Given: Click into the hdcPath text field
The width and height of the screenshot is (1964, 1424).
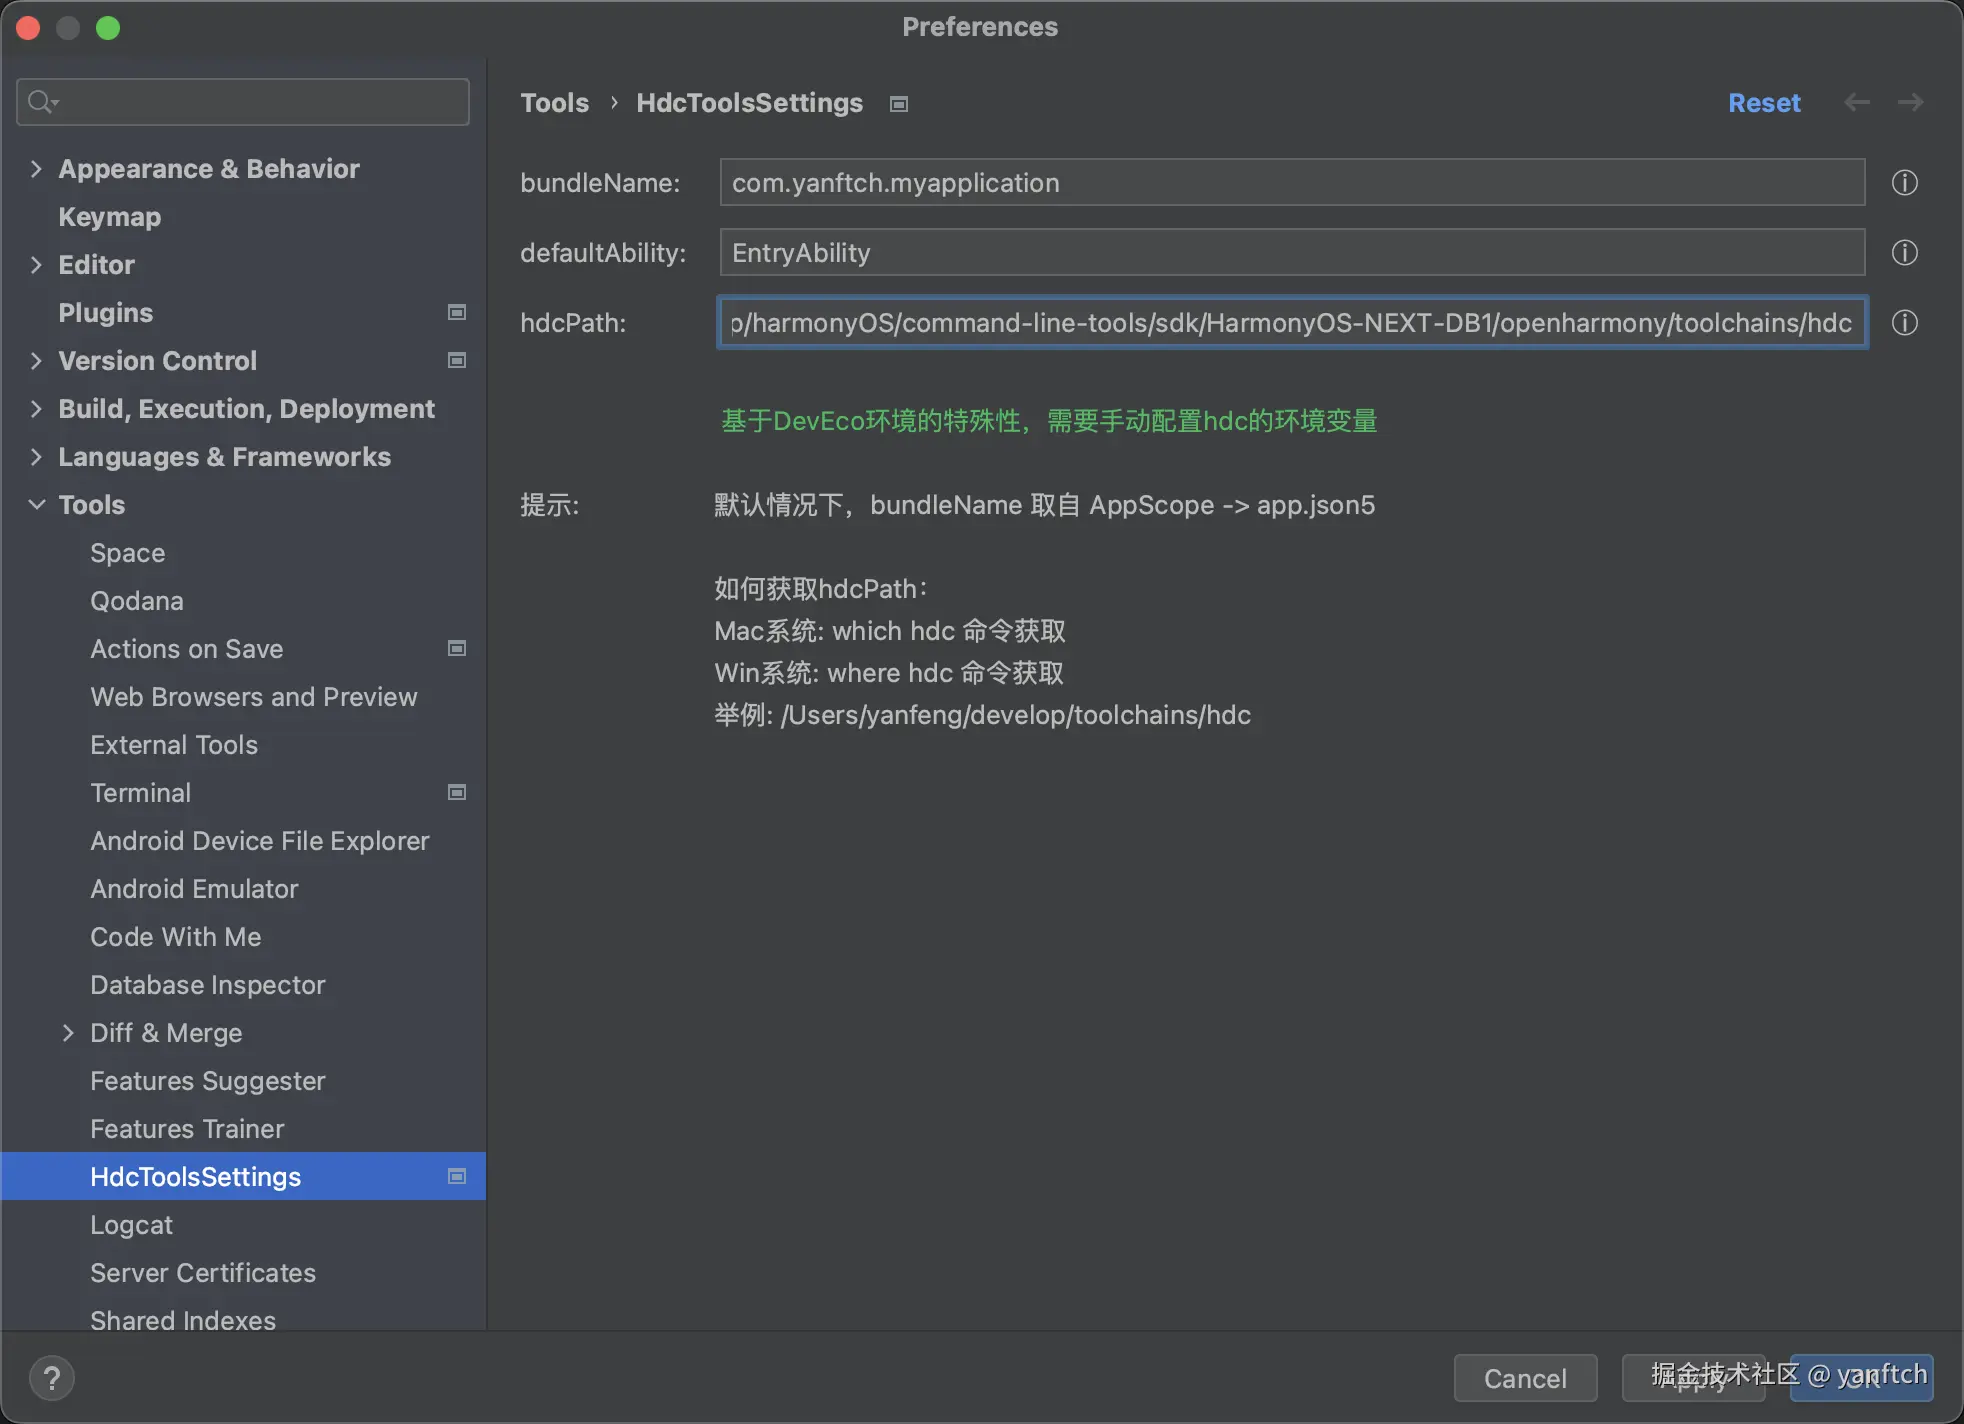Looking at the screenshot, I should click(1291, 323).
